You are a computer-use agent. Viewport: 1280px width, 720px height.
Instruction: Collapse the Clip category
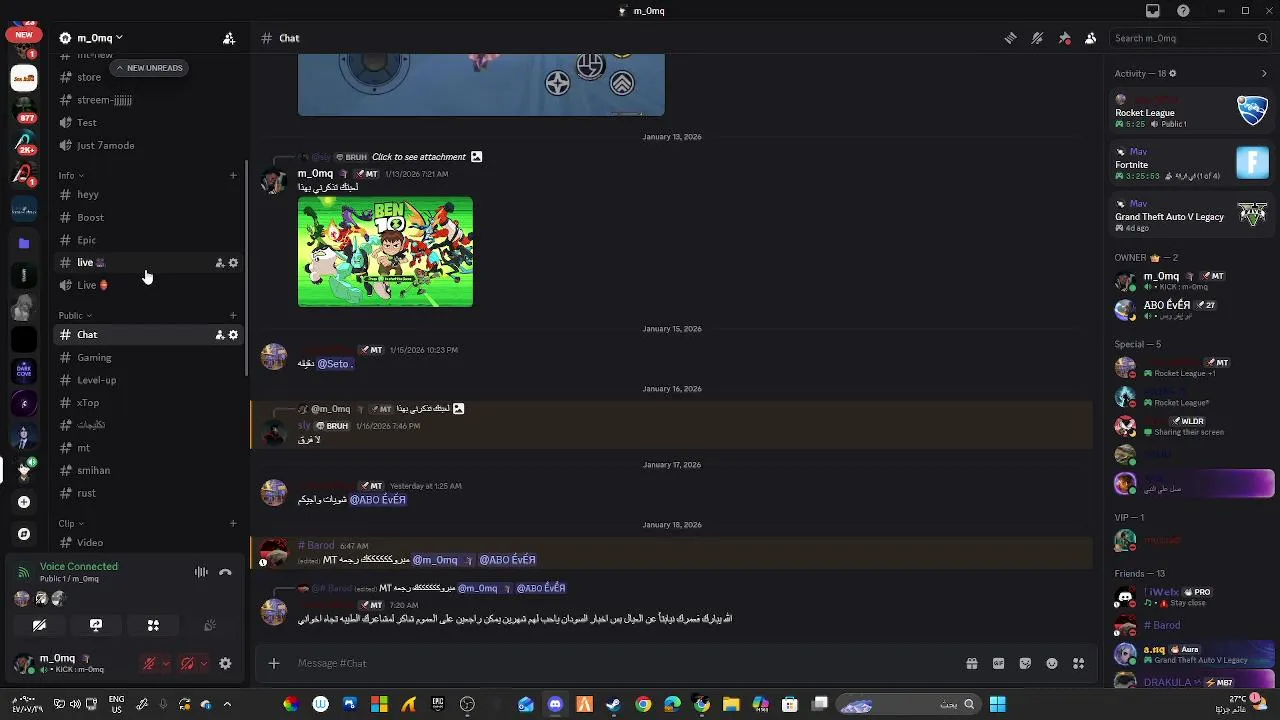click(x=70, y=523)
